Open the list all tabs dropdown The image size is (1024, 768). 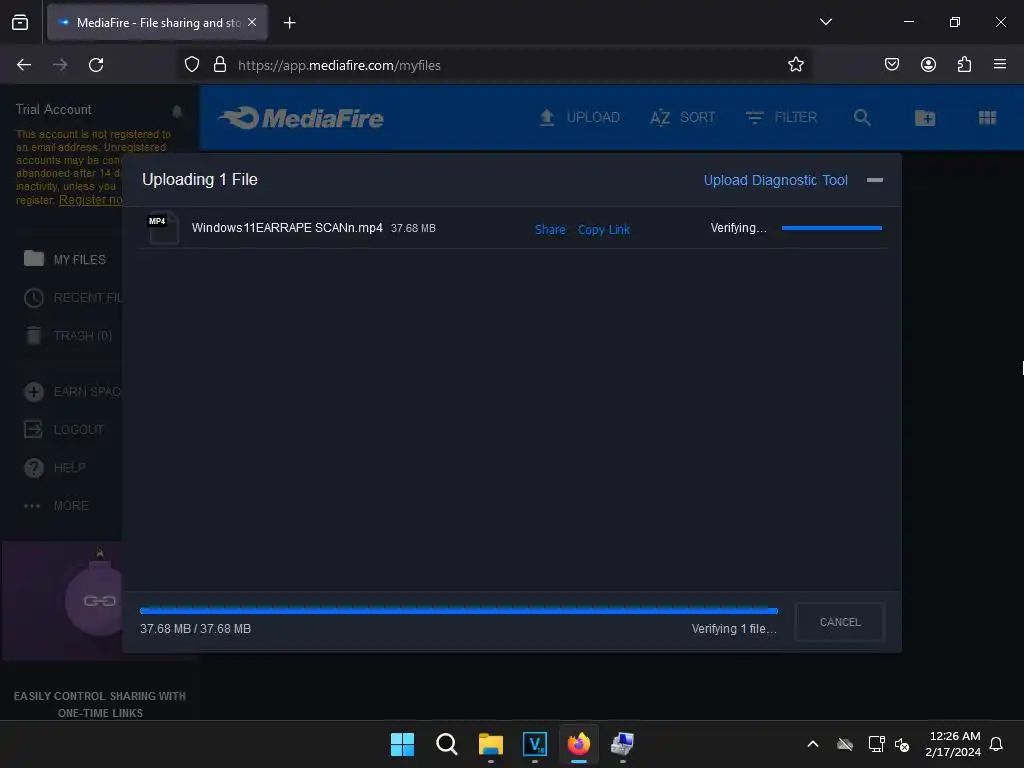coord(825,22)
